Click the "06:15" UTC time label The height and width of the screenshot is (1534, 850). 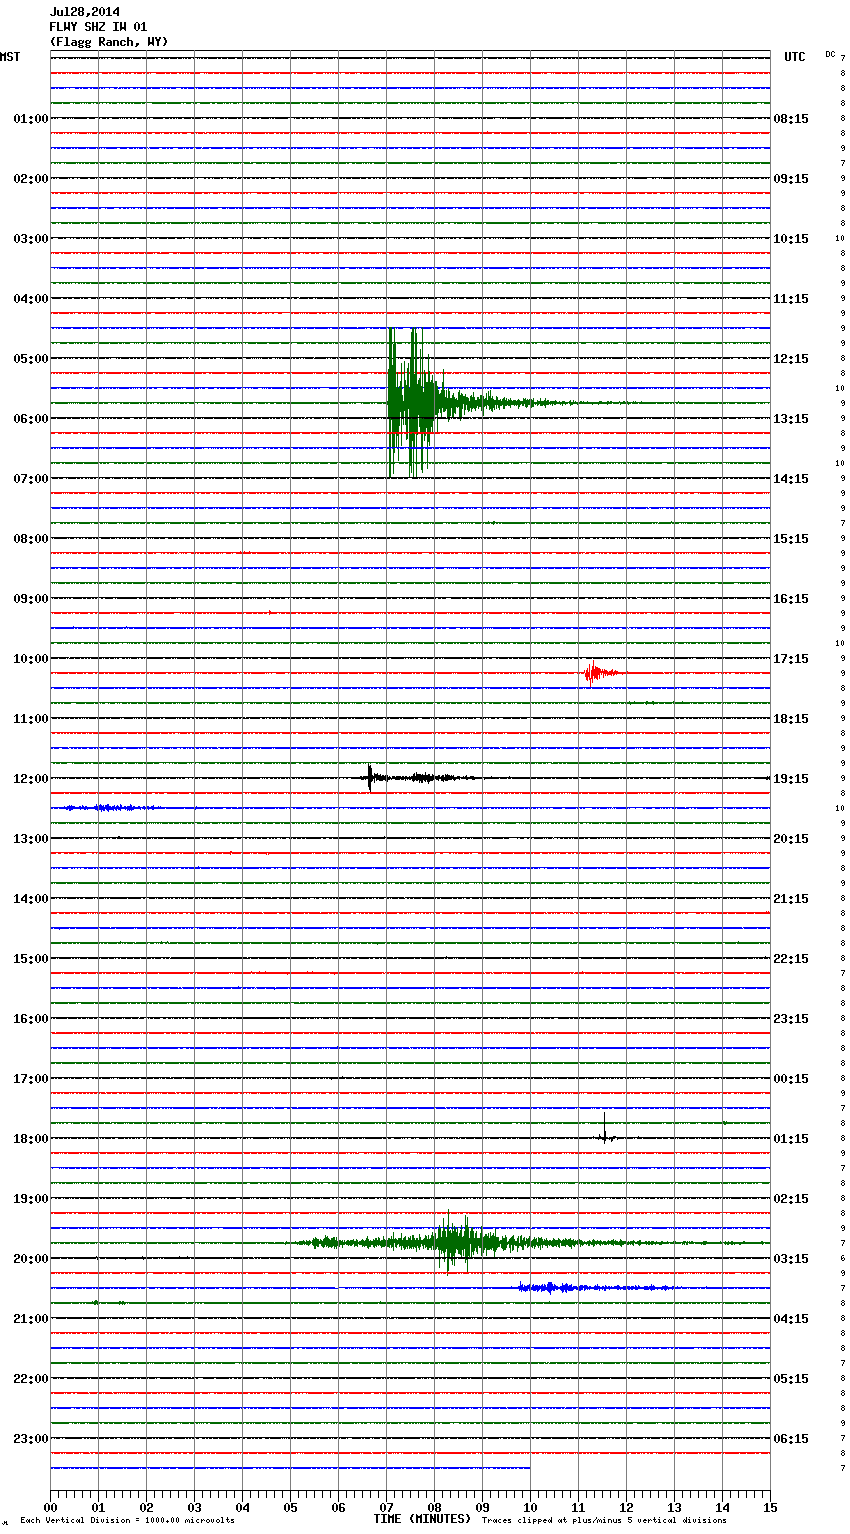coord(791,1439)
